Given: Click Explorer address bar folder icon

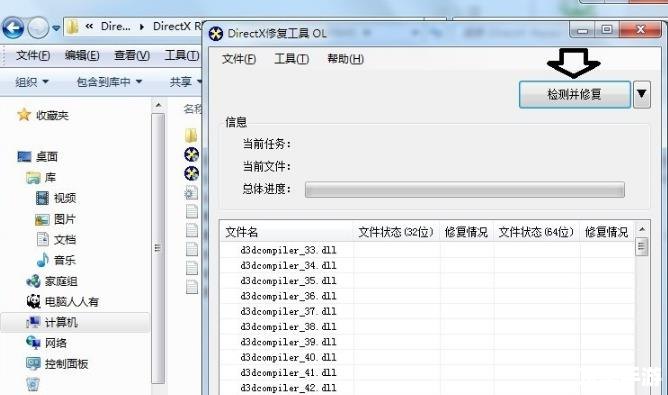Looking at the screenshot, I should coord(72,27).
